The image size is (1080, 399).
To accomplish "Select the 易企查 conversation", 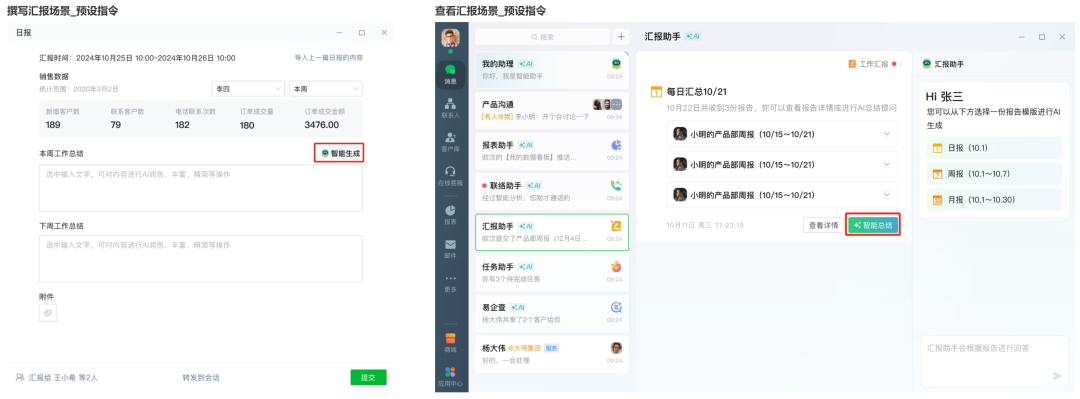I will coord(552,313).
